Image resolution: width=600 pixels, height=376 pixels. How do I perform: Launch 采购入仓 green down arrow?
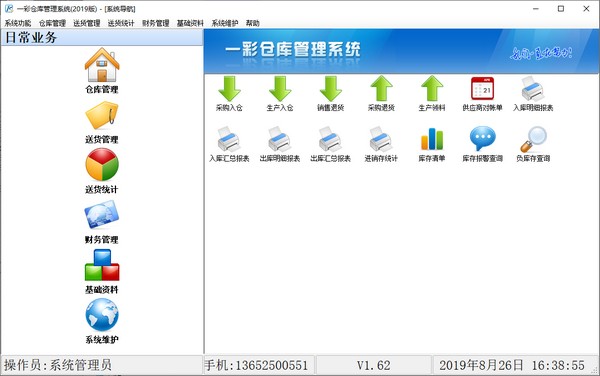(x=229, y=89)
